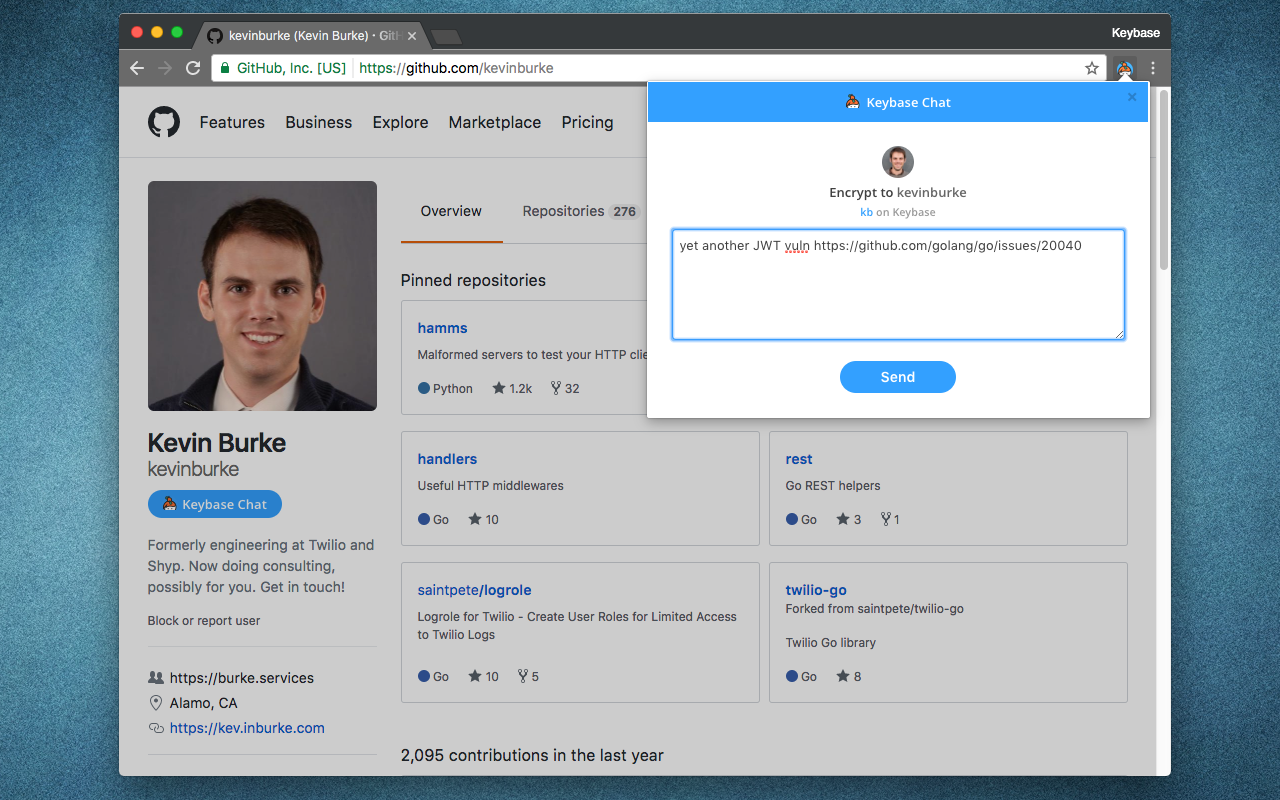Click the Keybase Chat profile button
This screenshot has height=800, width=1280.
click(215, 504)
